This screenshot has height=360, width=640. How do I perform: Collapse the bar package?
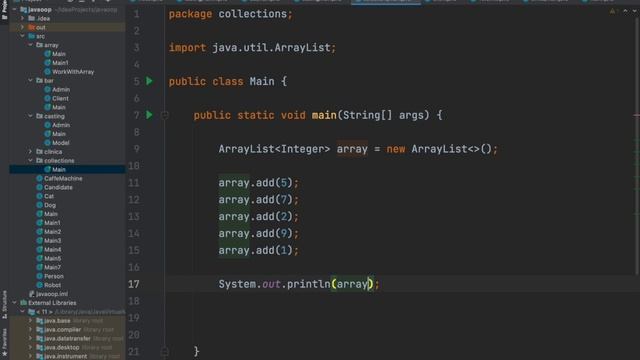tap(31, 80)
